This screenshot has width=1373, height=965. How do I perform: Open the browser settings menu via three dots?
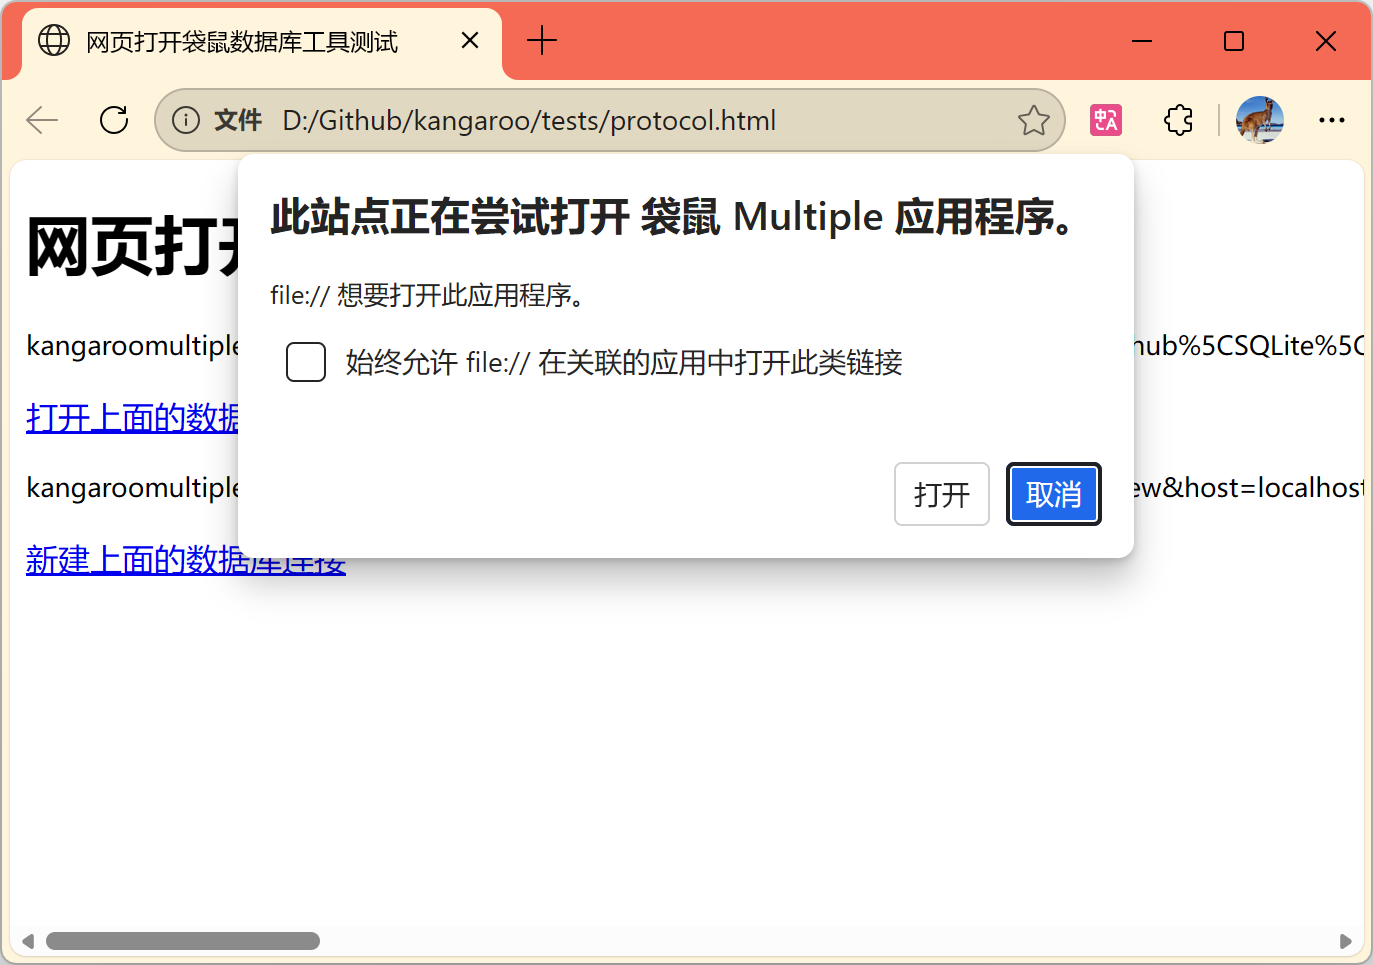(x=1332, y=120)
